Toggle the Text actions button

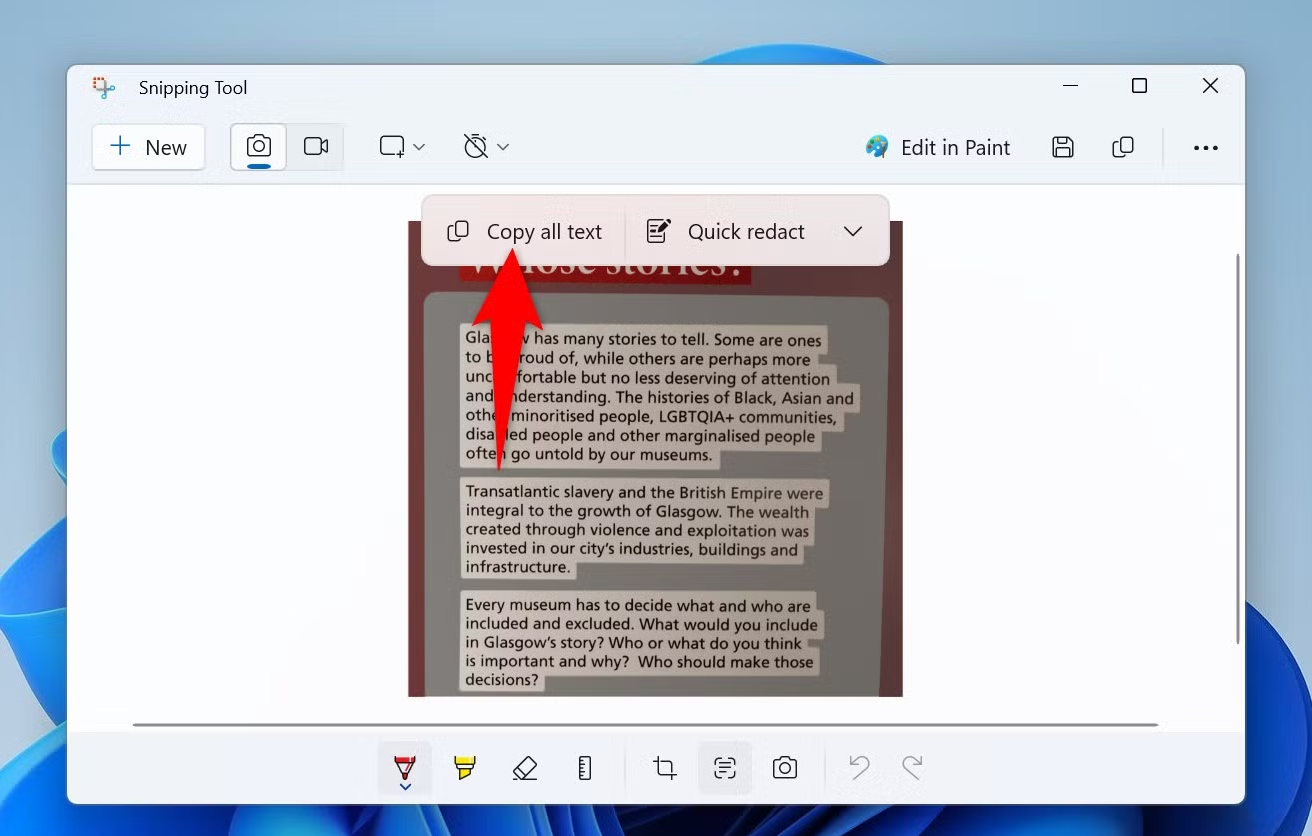tap(725, 767)
